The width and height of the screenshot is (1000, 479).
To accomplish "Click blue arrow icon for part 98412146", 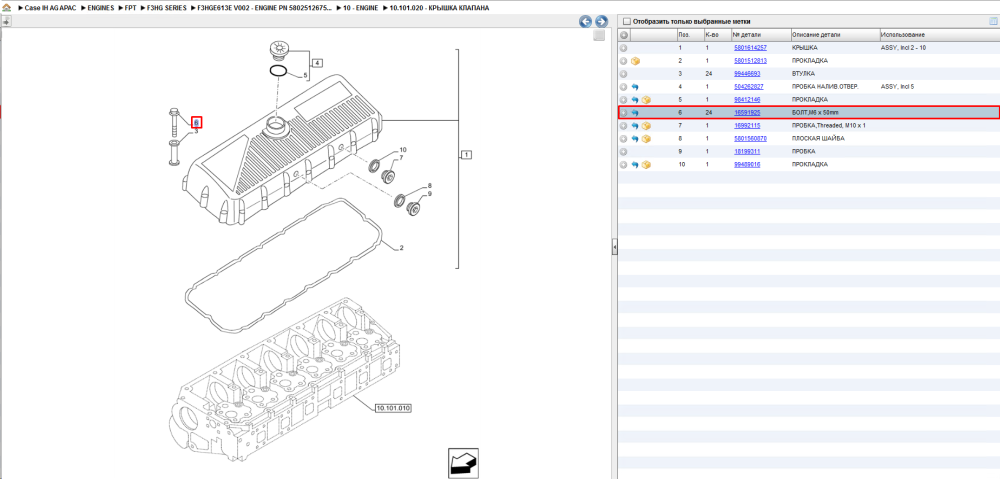I will pyautogui.click(x=635, y=99).
